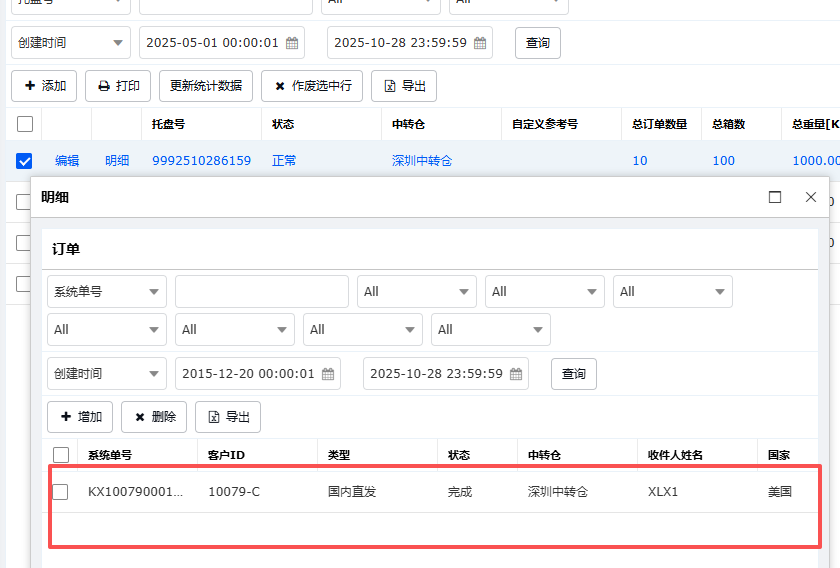Open pallet number 9992510286159 link
This screenshot has width=840, height=568.
coord(201,160)
